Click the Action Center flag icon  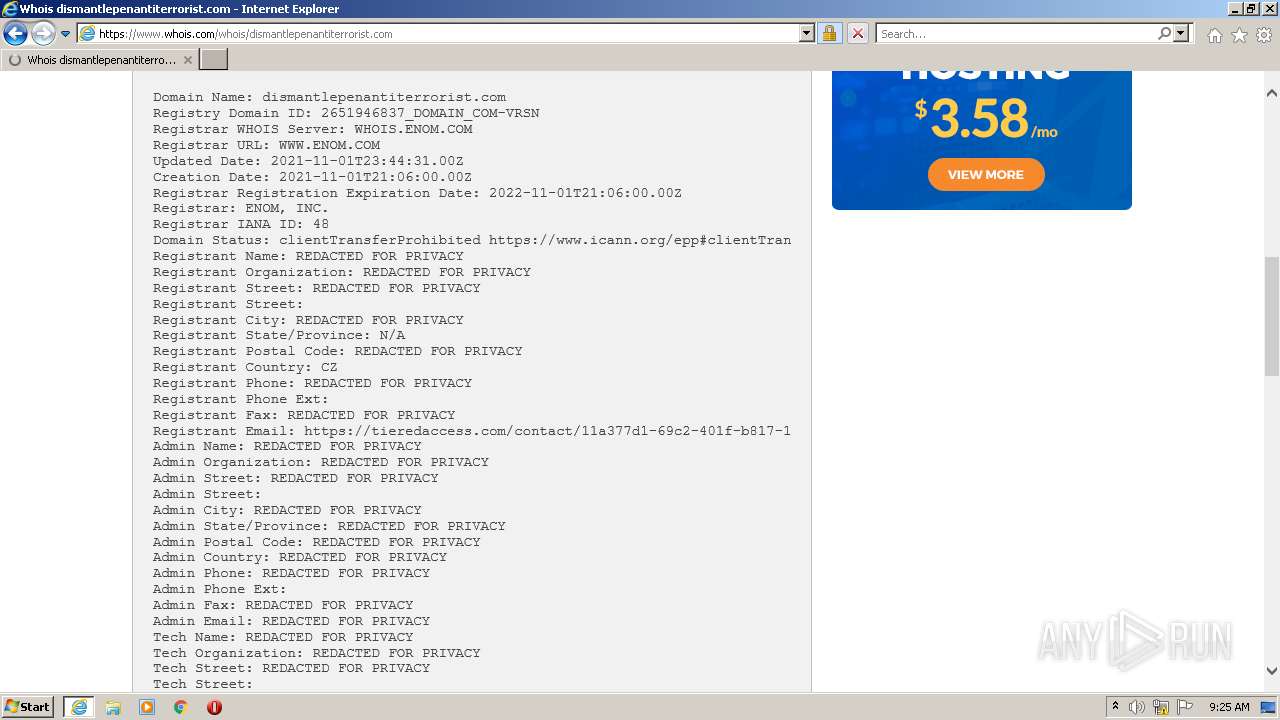click(1184, 707)
